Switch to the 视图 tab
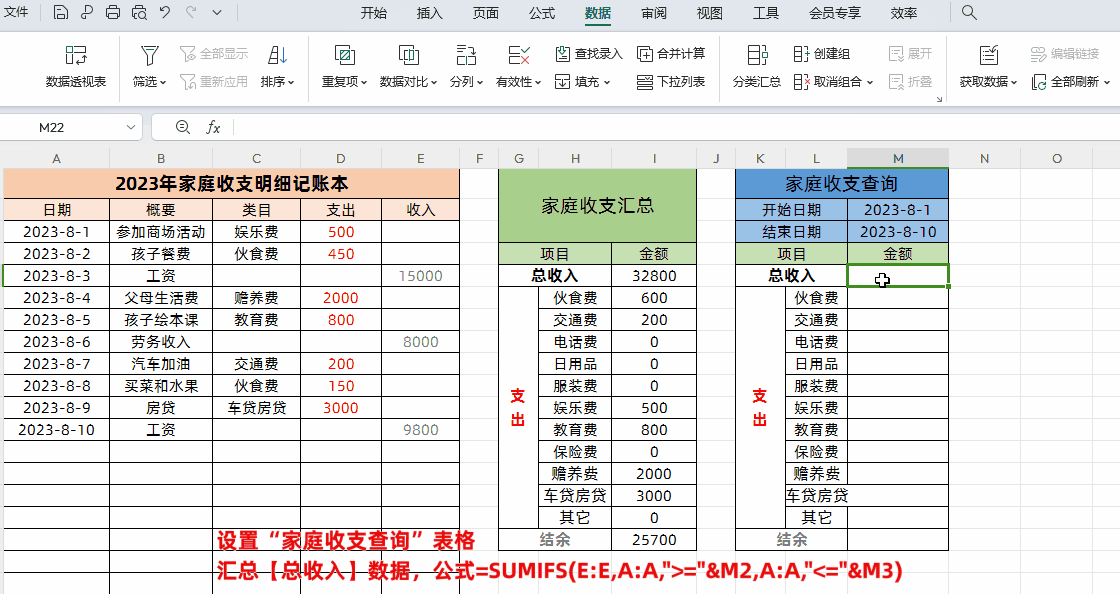This screenshot has width=1120, height=594. (x=709, y=13)
